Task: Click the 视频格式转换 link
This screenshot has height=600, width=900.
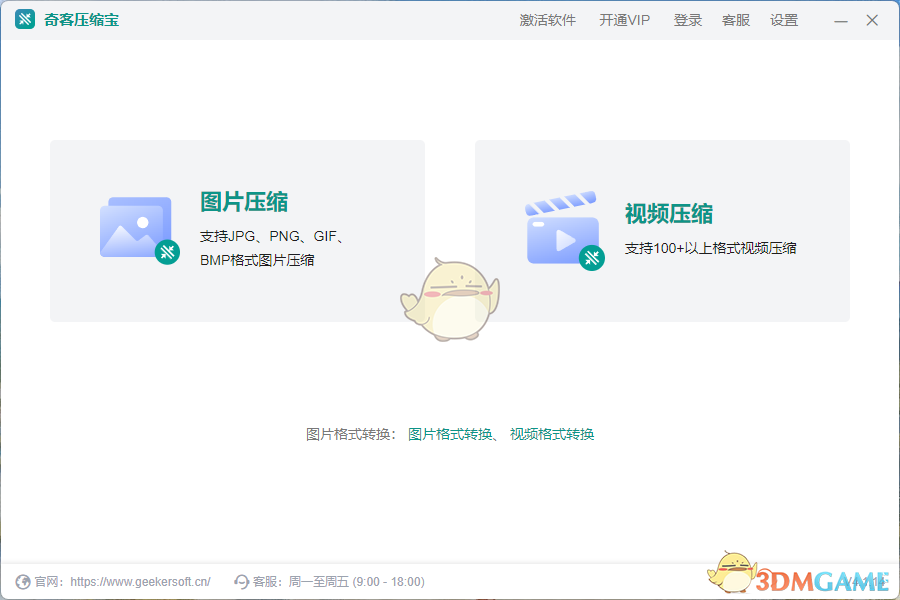Action: click(x=553, y=434)
